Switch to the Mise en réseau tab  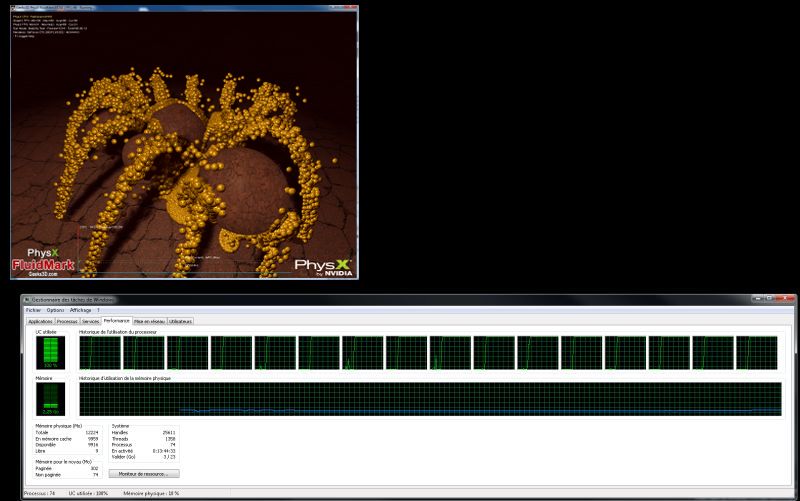coord(149,321)
